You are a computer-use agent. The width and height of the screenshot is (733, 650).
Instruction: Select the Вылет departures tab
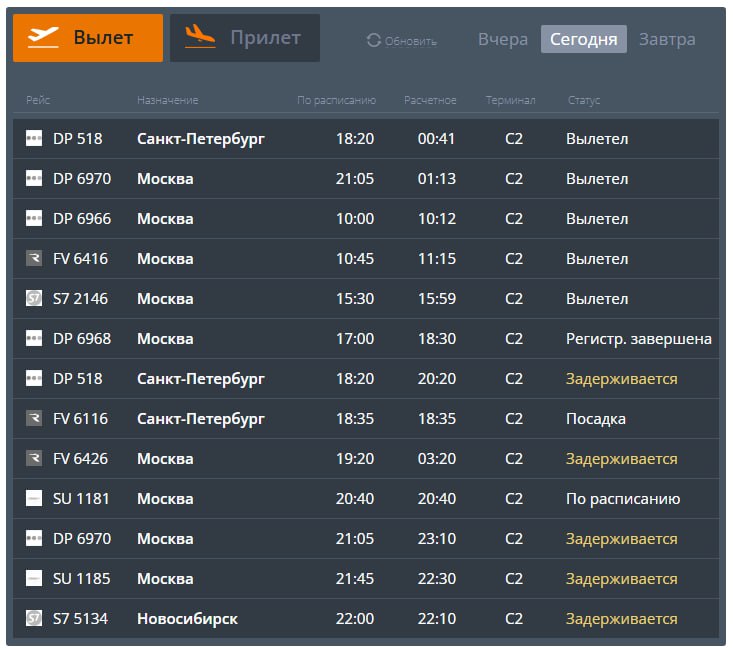coord(88,38)
